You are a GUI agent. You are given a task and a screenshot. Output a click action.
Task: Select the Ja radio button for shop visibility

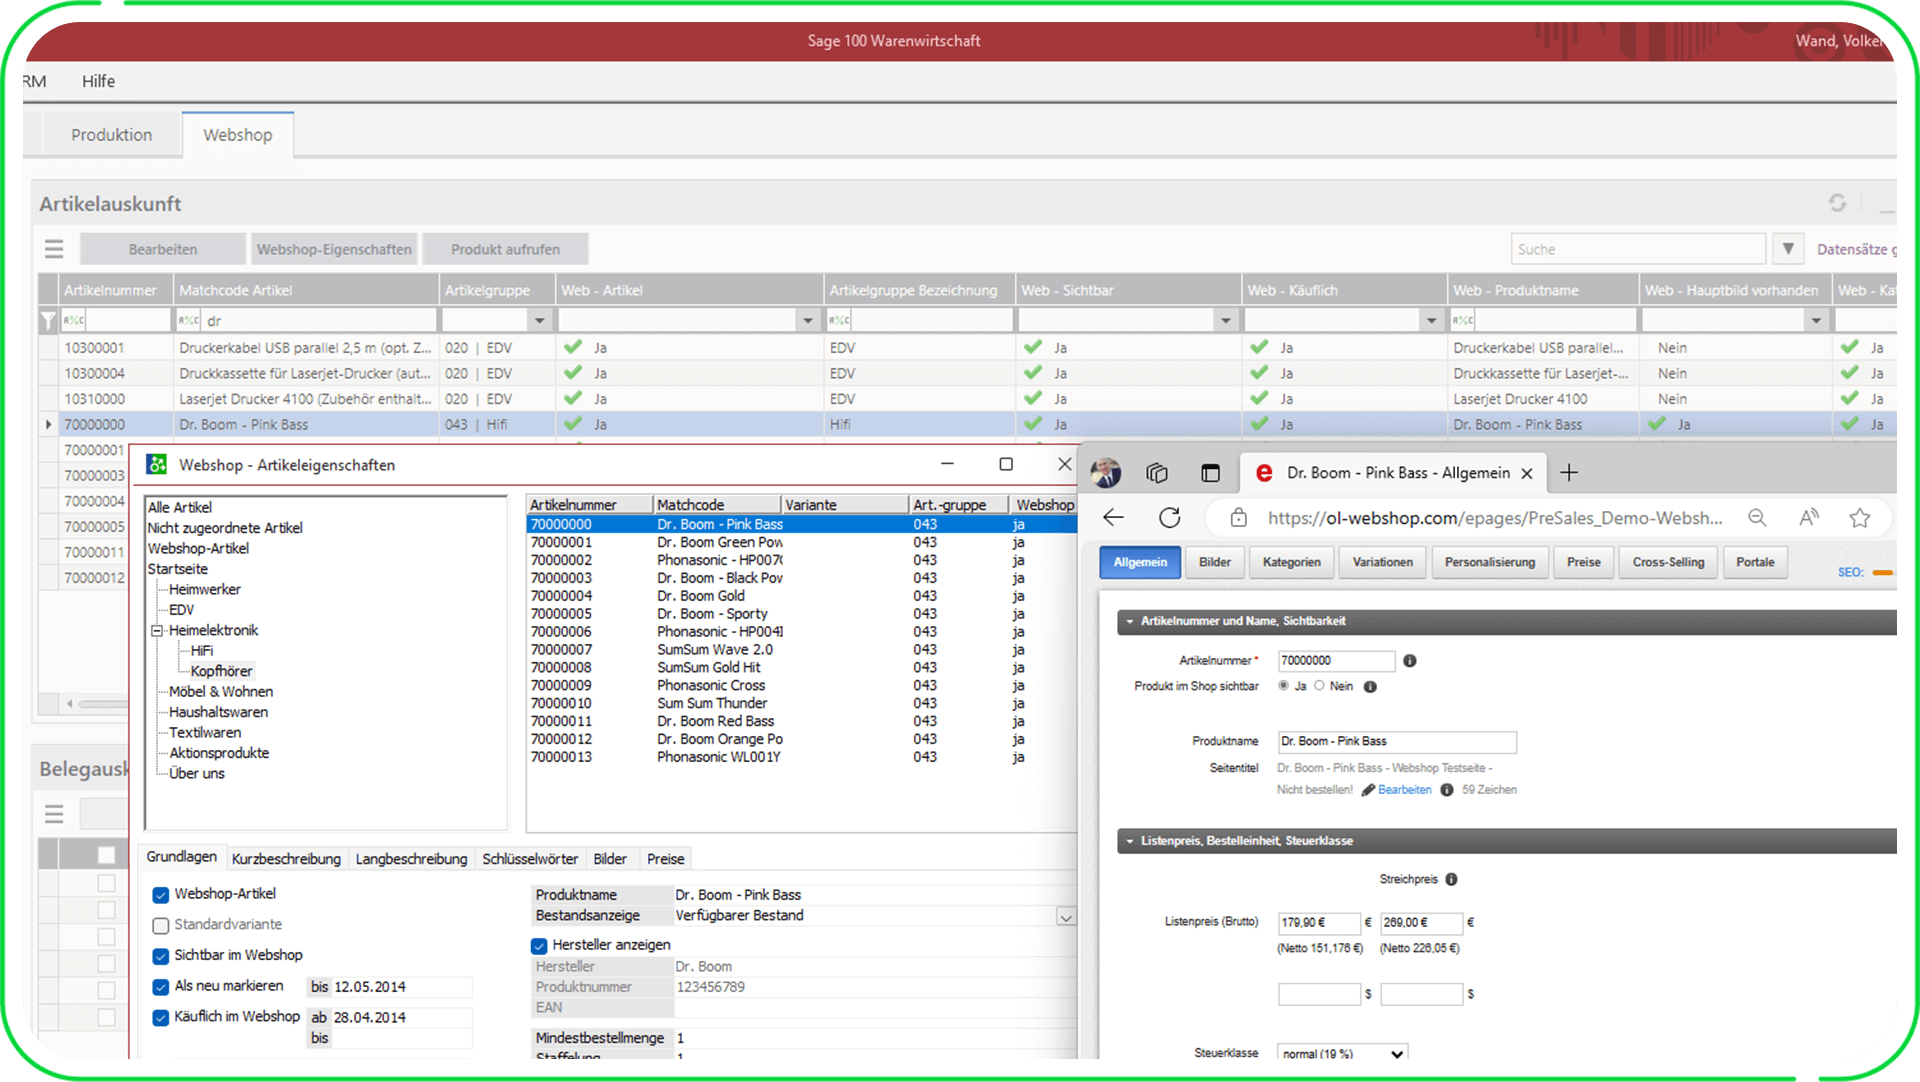[x=1283, y=686]
